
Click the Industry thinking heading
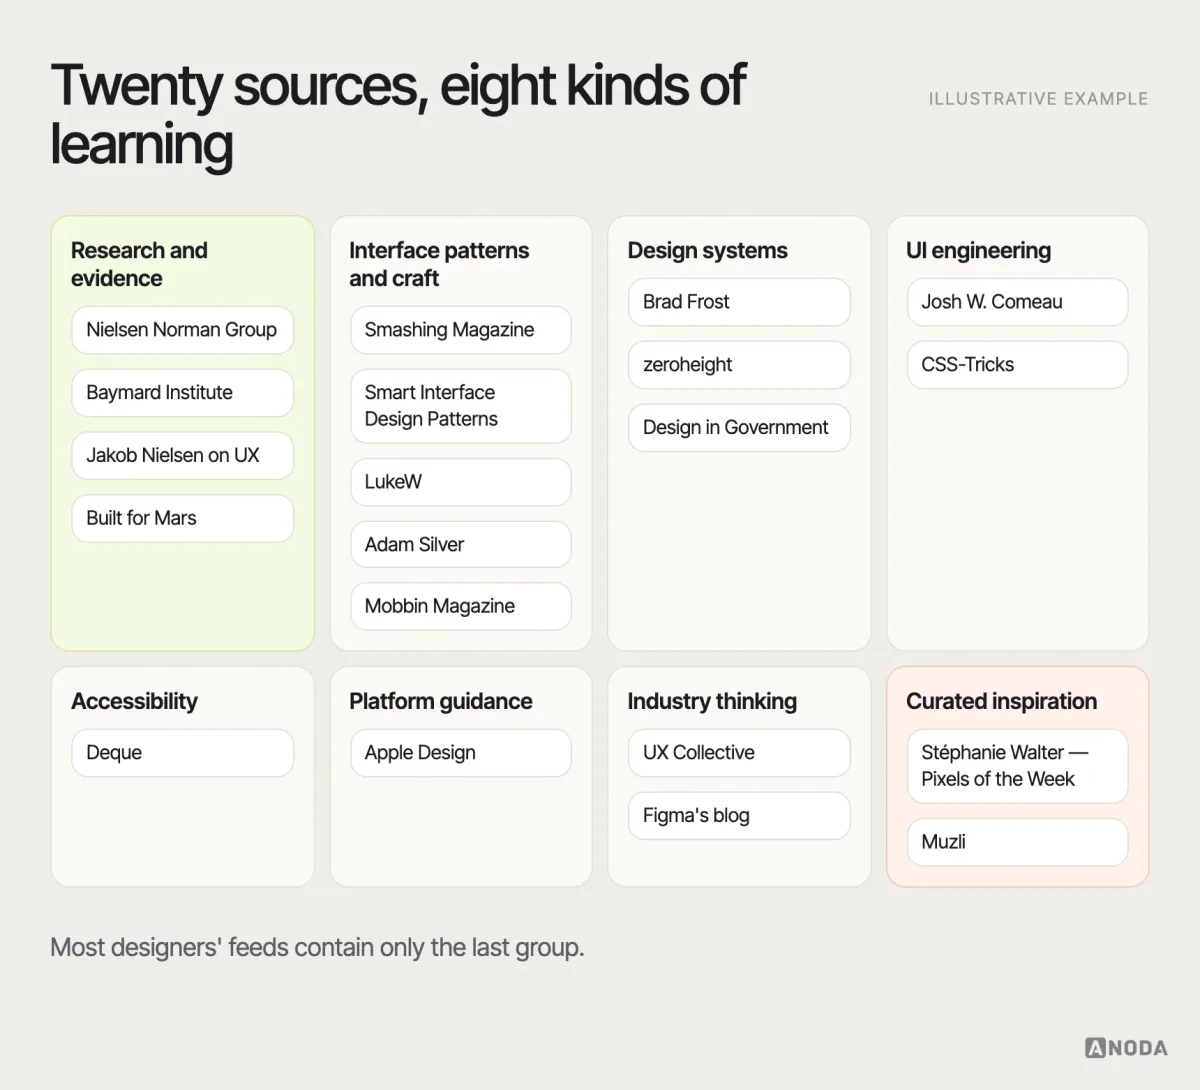click(712, 702)
